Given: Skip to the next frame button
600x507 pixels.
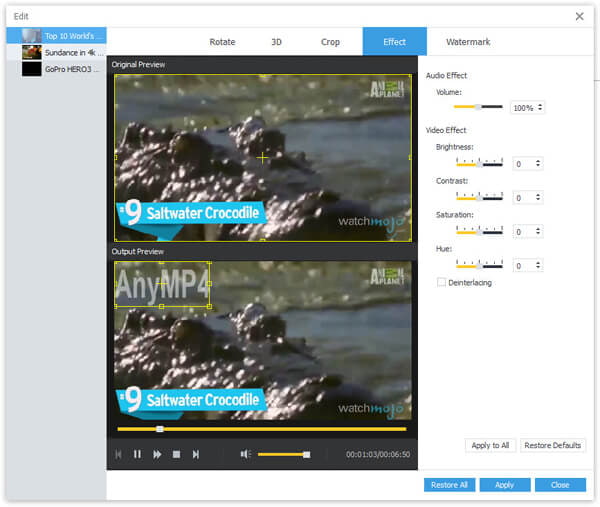Looking at the screenshot, I should coord(196,454).
